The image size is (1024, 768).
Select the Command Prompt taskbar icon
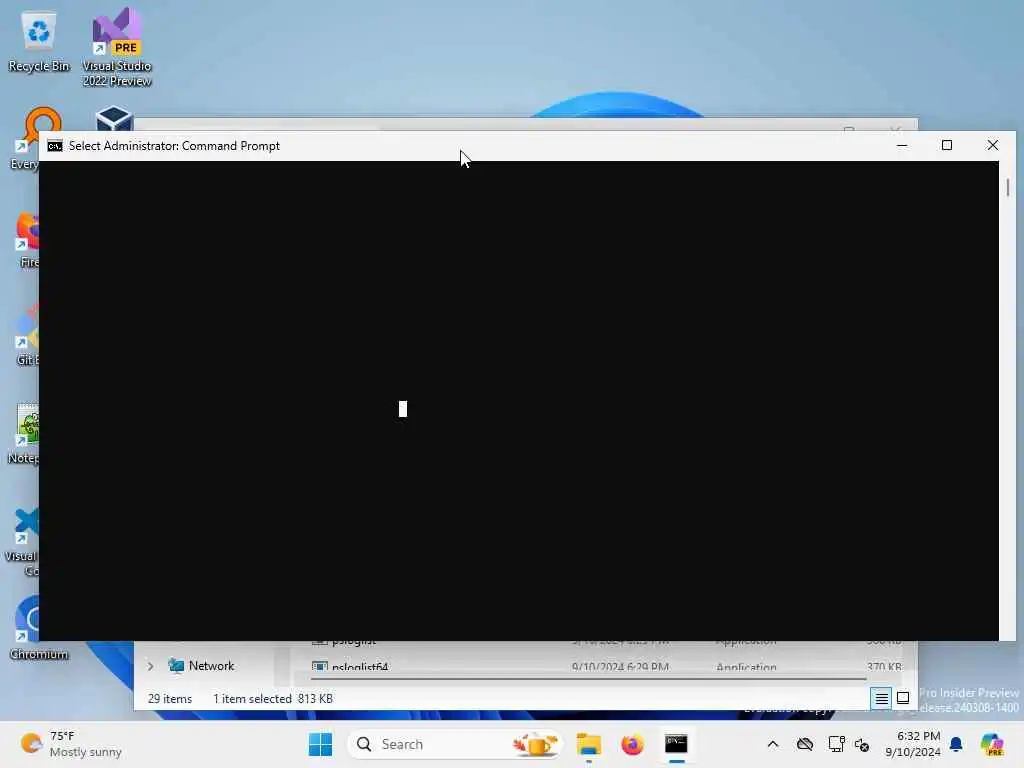[x=676, y=744]
